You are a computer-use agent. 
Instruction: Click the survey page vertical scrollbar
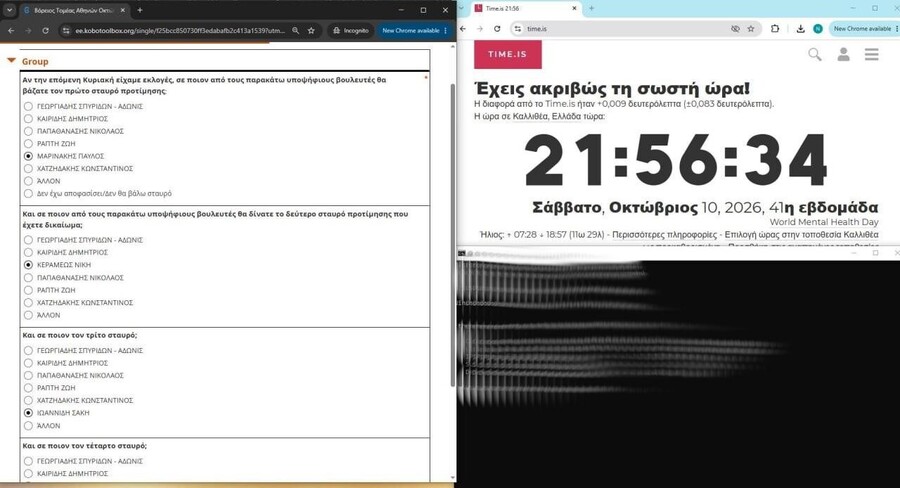click(x=453, y=234)
